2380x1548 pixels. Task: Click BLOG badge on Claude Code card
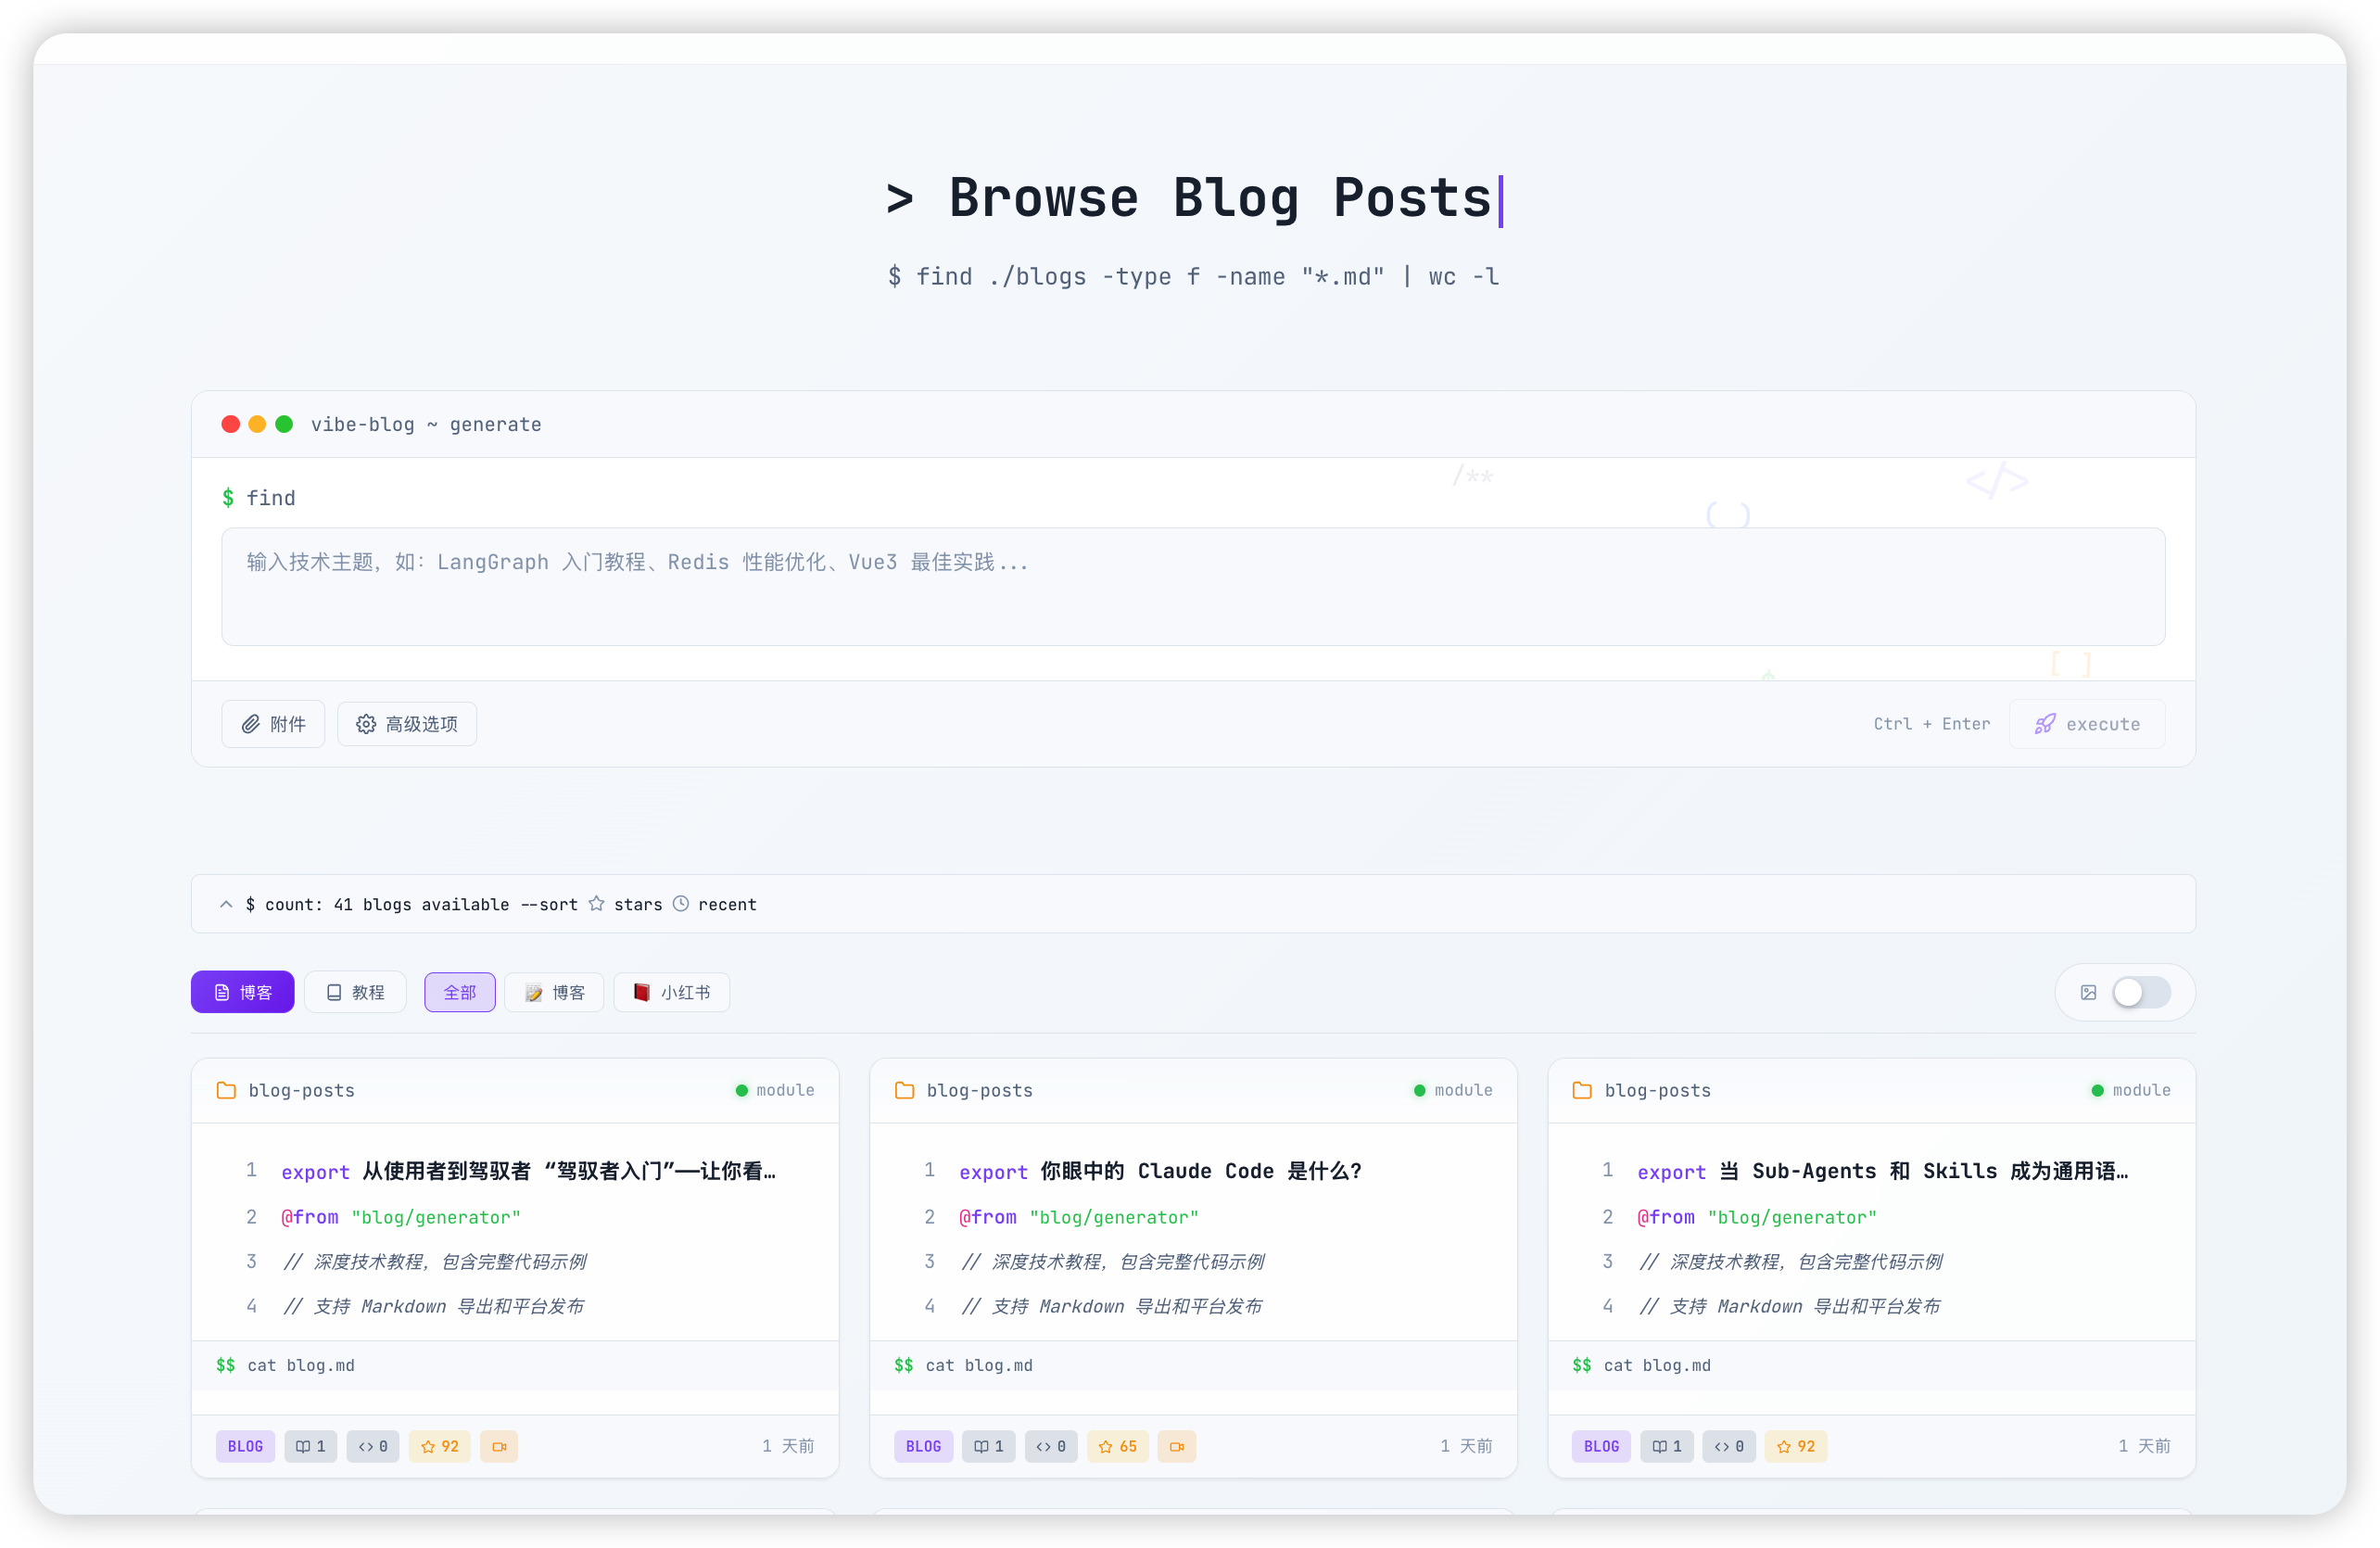click(923, 1446)
